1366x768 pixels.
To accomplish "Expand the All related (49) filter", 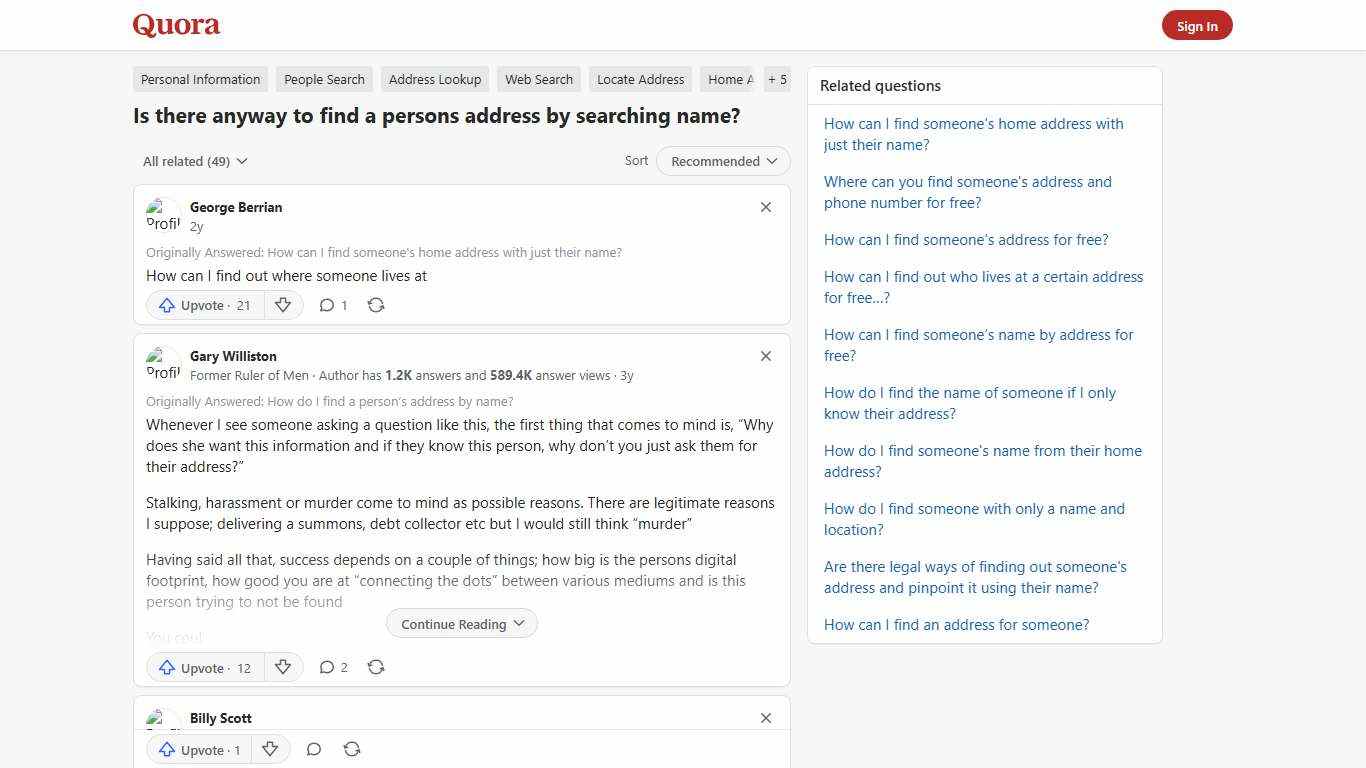I will click(x=194, y=161).
